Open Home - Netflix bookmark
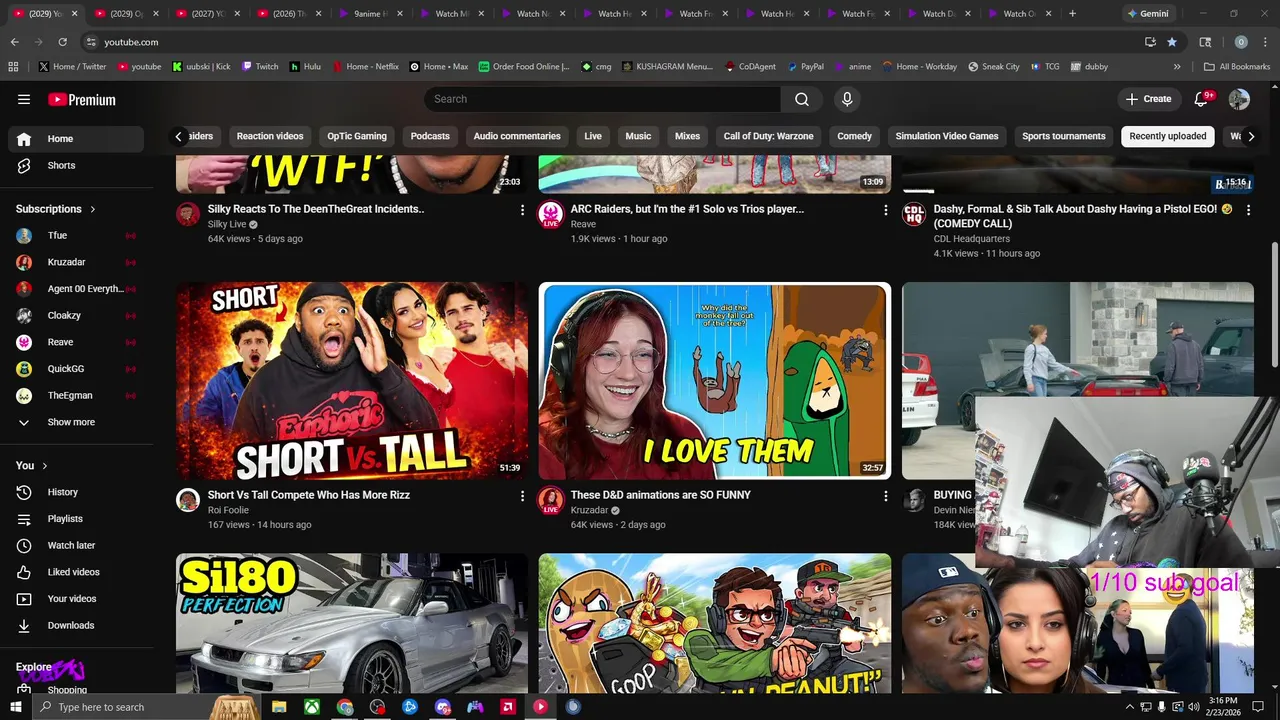 point(364,67)
